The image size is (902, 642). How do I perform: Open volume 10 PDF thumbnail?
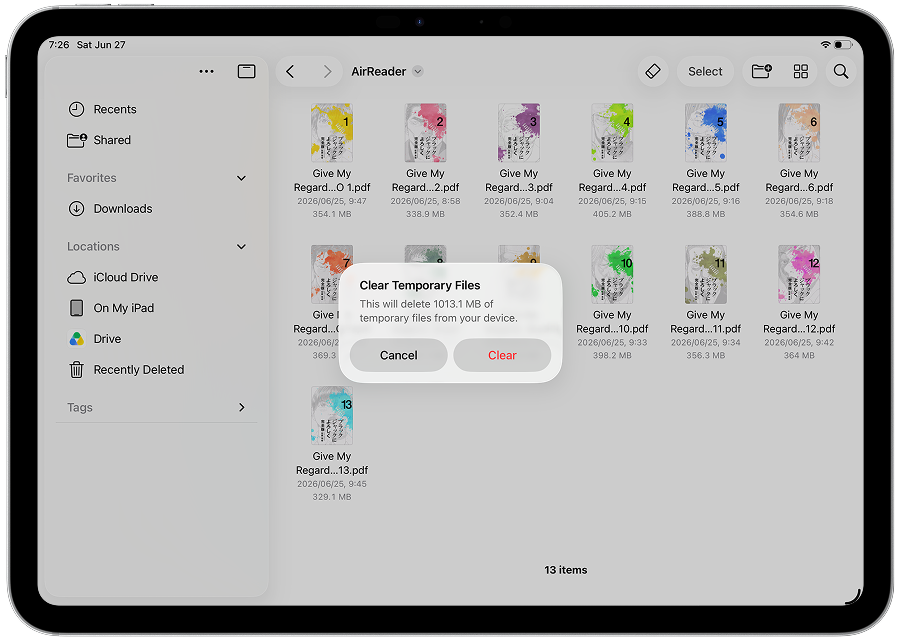(612, 274)
